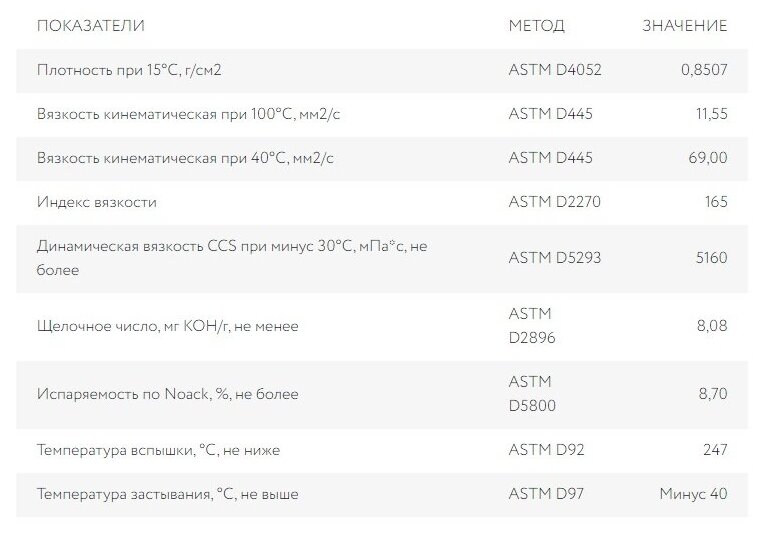Viewport: 764px width, 533px height.
Task: Click the ПОКАЗАТЕЛИ column header
Action: coord(90,26)
